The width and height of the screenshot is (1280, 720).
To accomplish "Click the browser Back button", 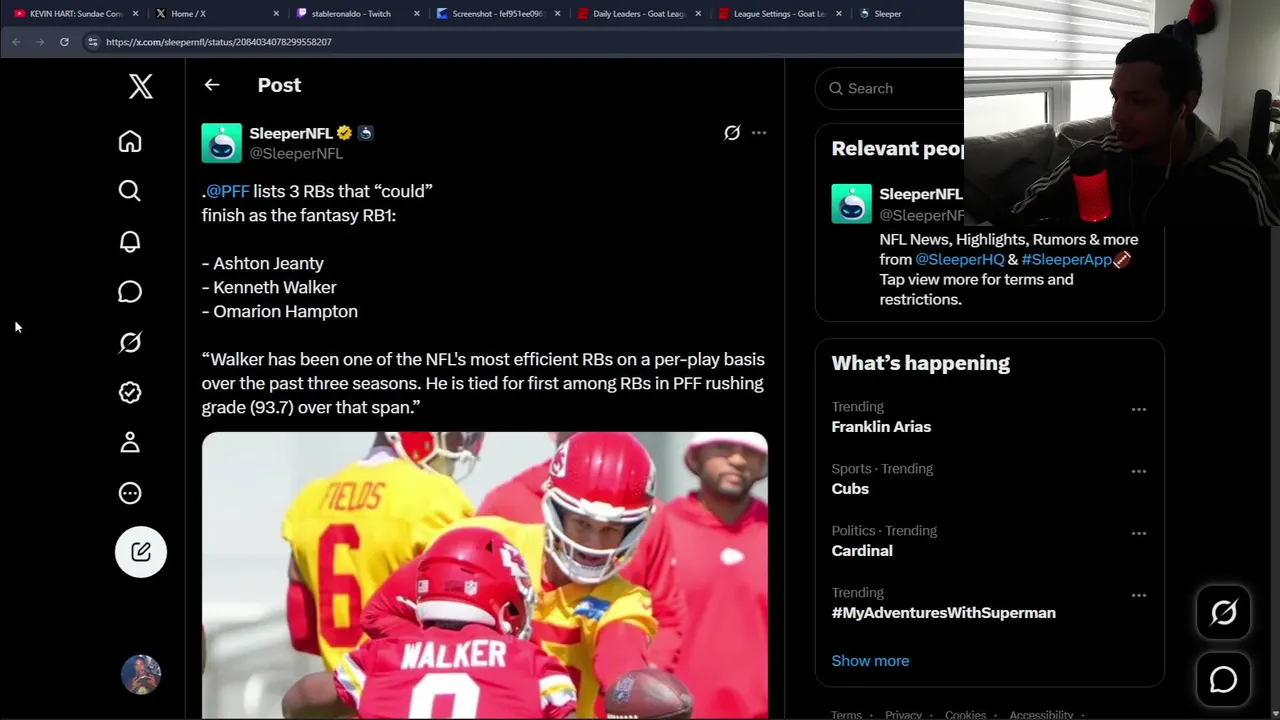I will click(16, 42).
